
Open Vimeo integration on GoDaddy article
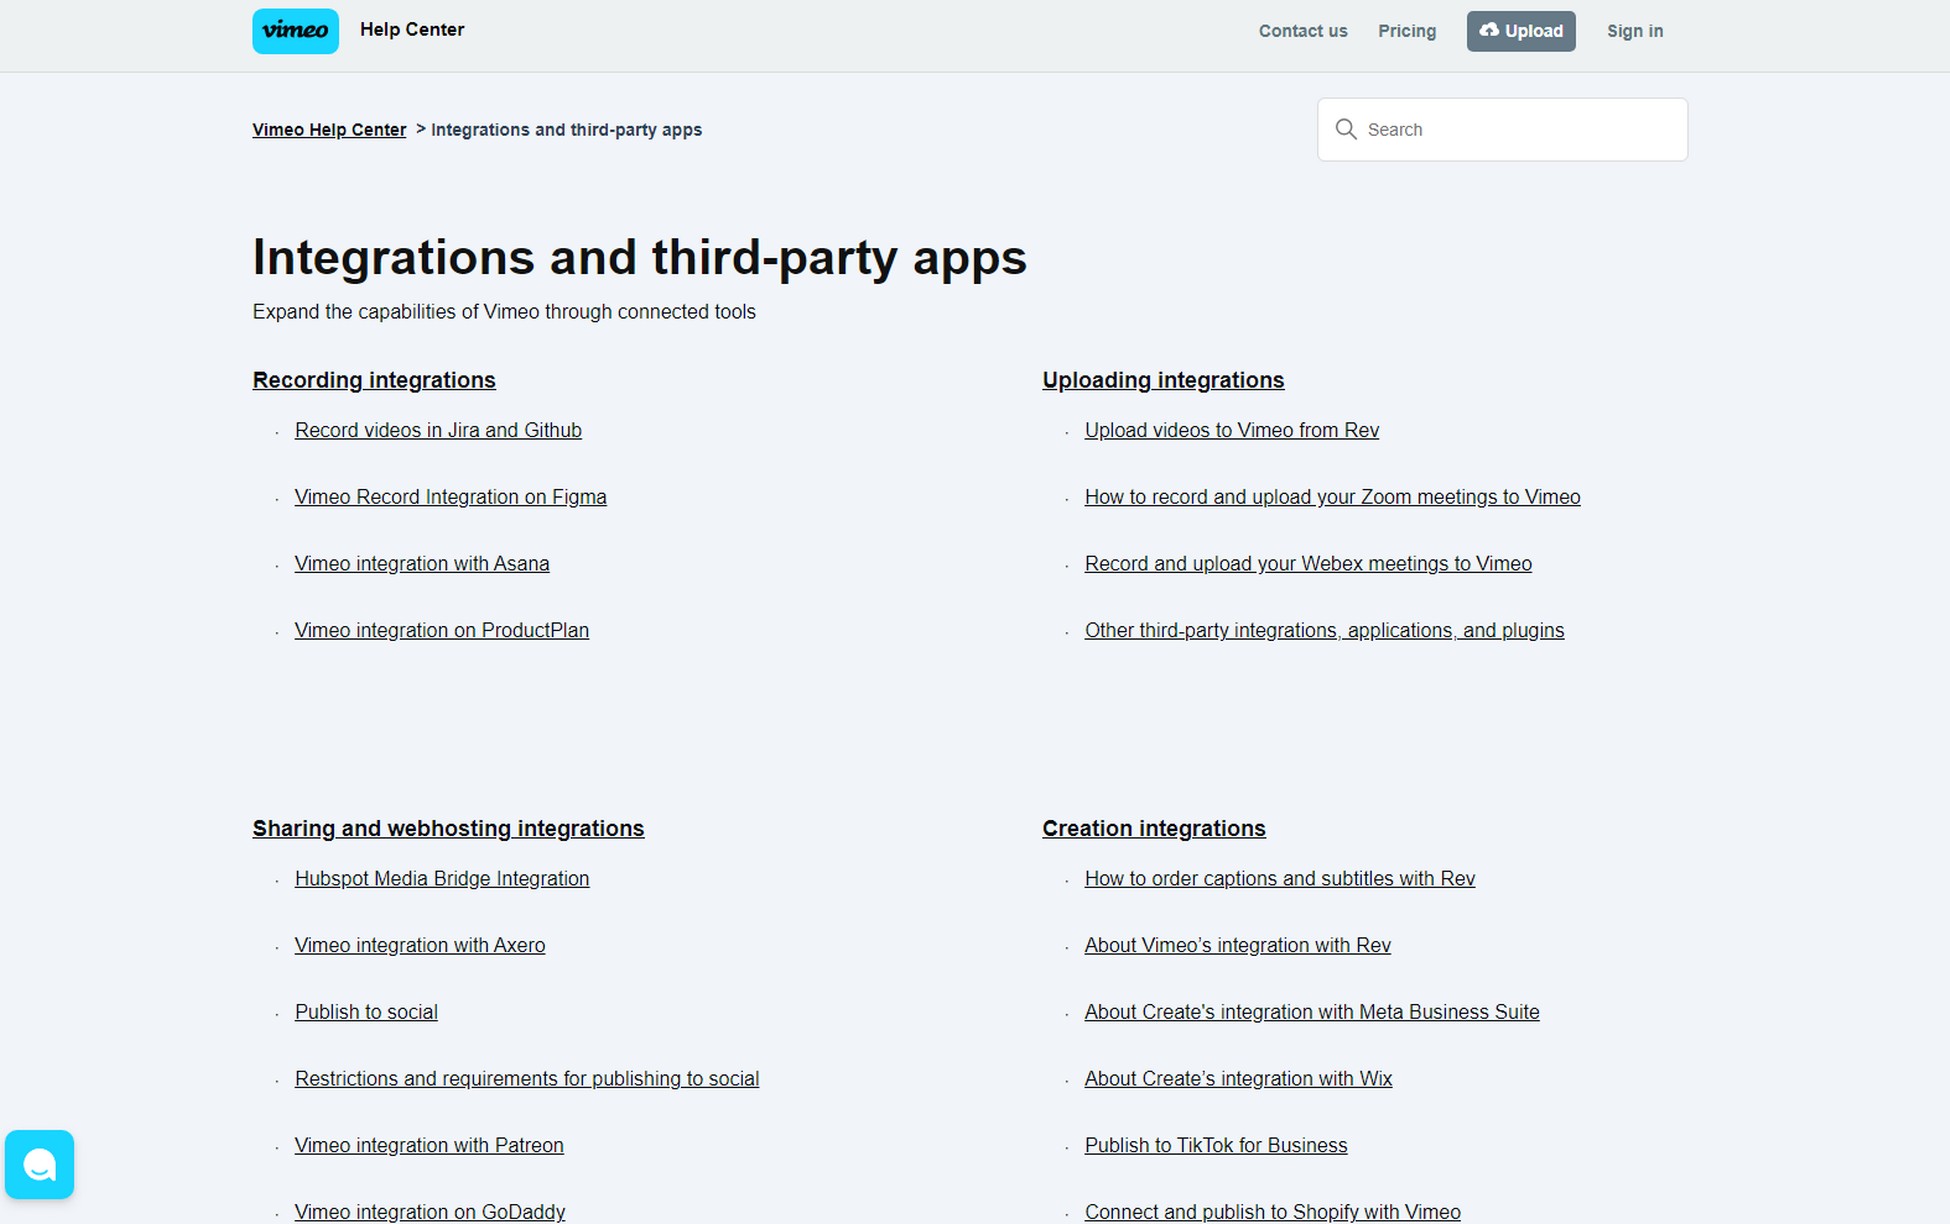click(430, 1212)
